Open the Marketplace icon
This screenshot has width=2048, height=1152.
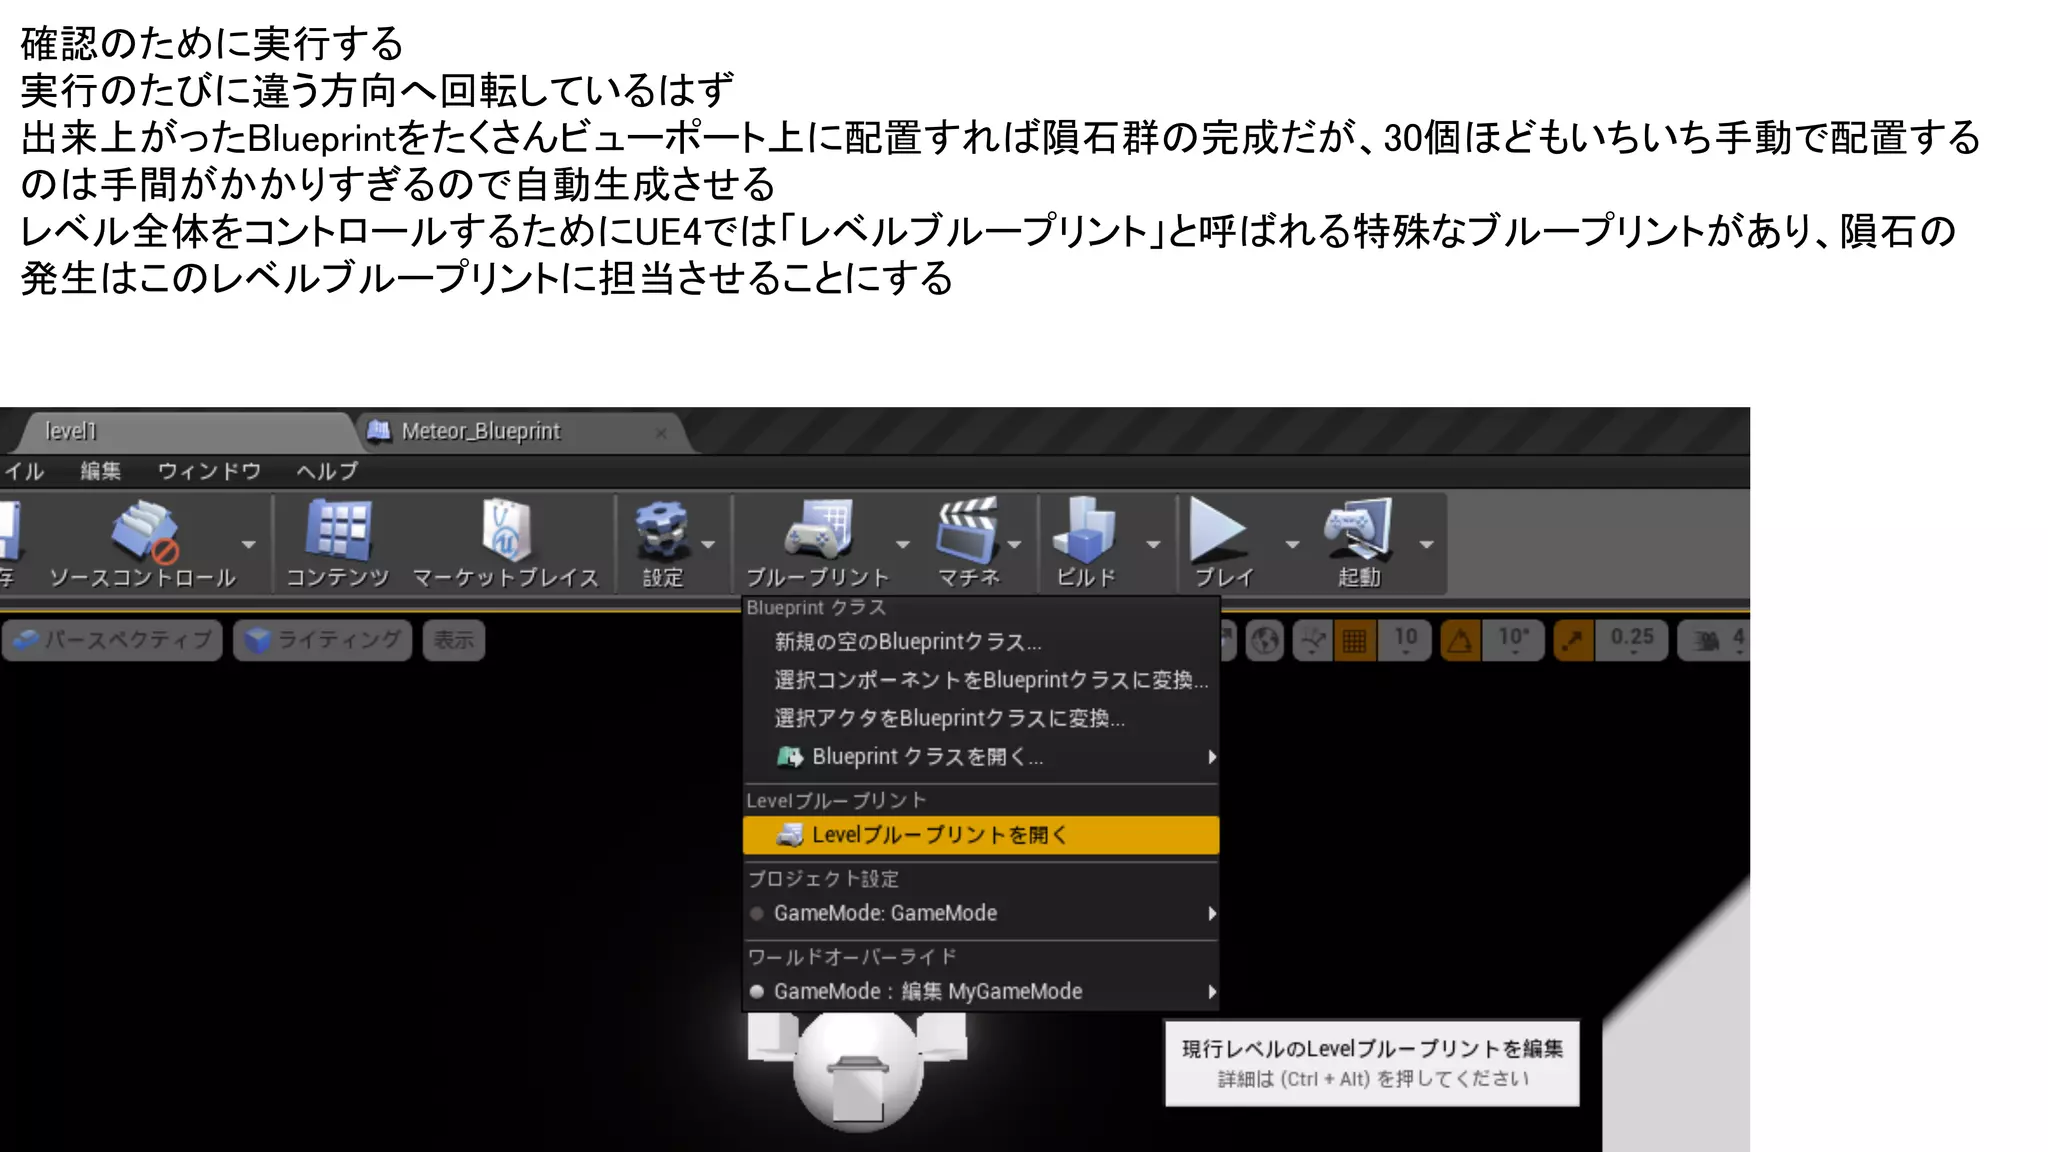[x=506, y=530]
